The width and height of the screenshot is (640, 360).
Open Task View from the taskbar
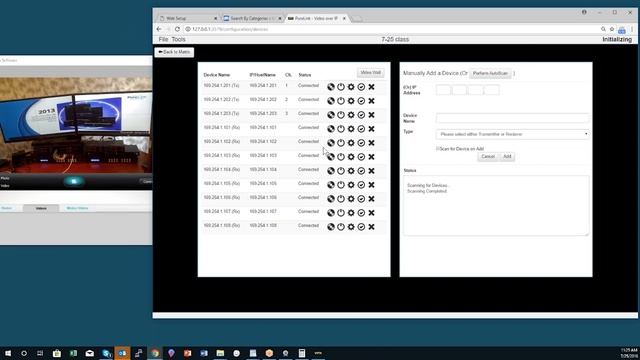coord(40,353)
